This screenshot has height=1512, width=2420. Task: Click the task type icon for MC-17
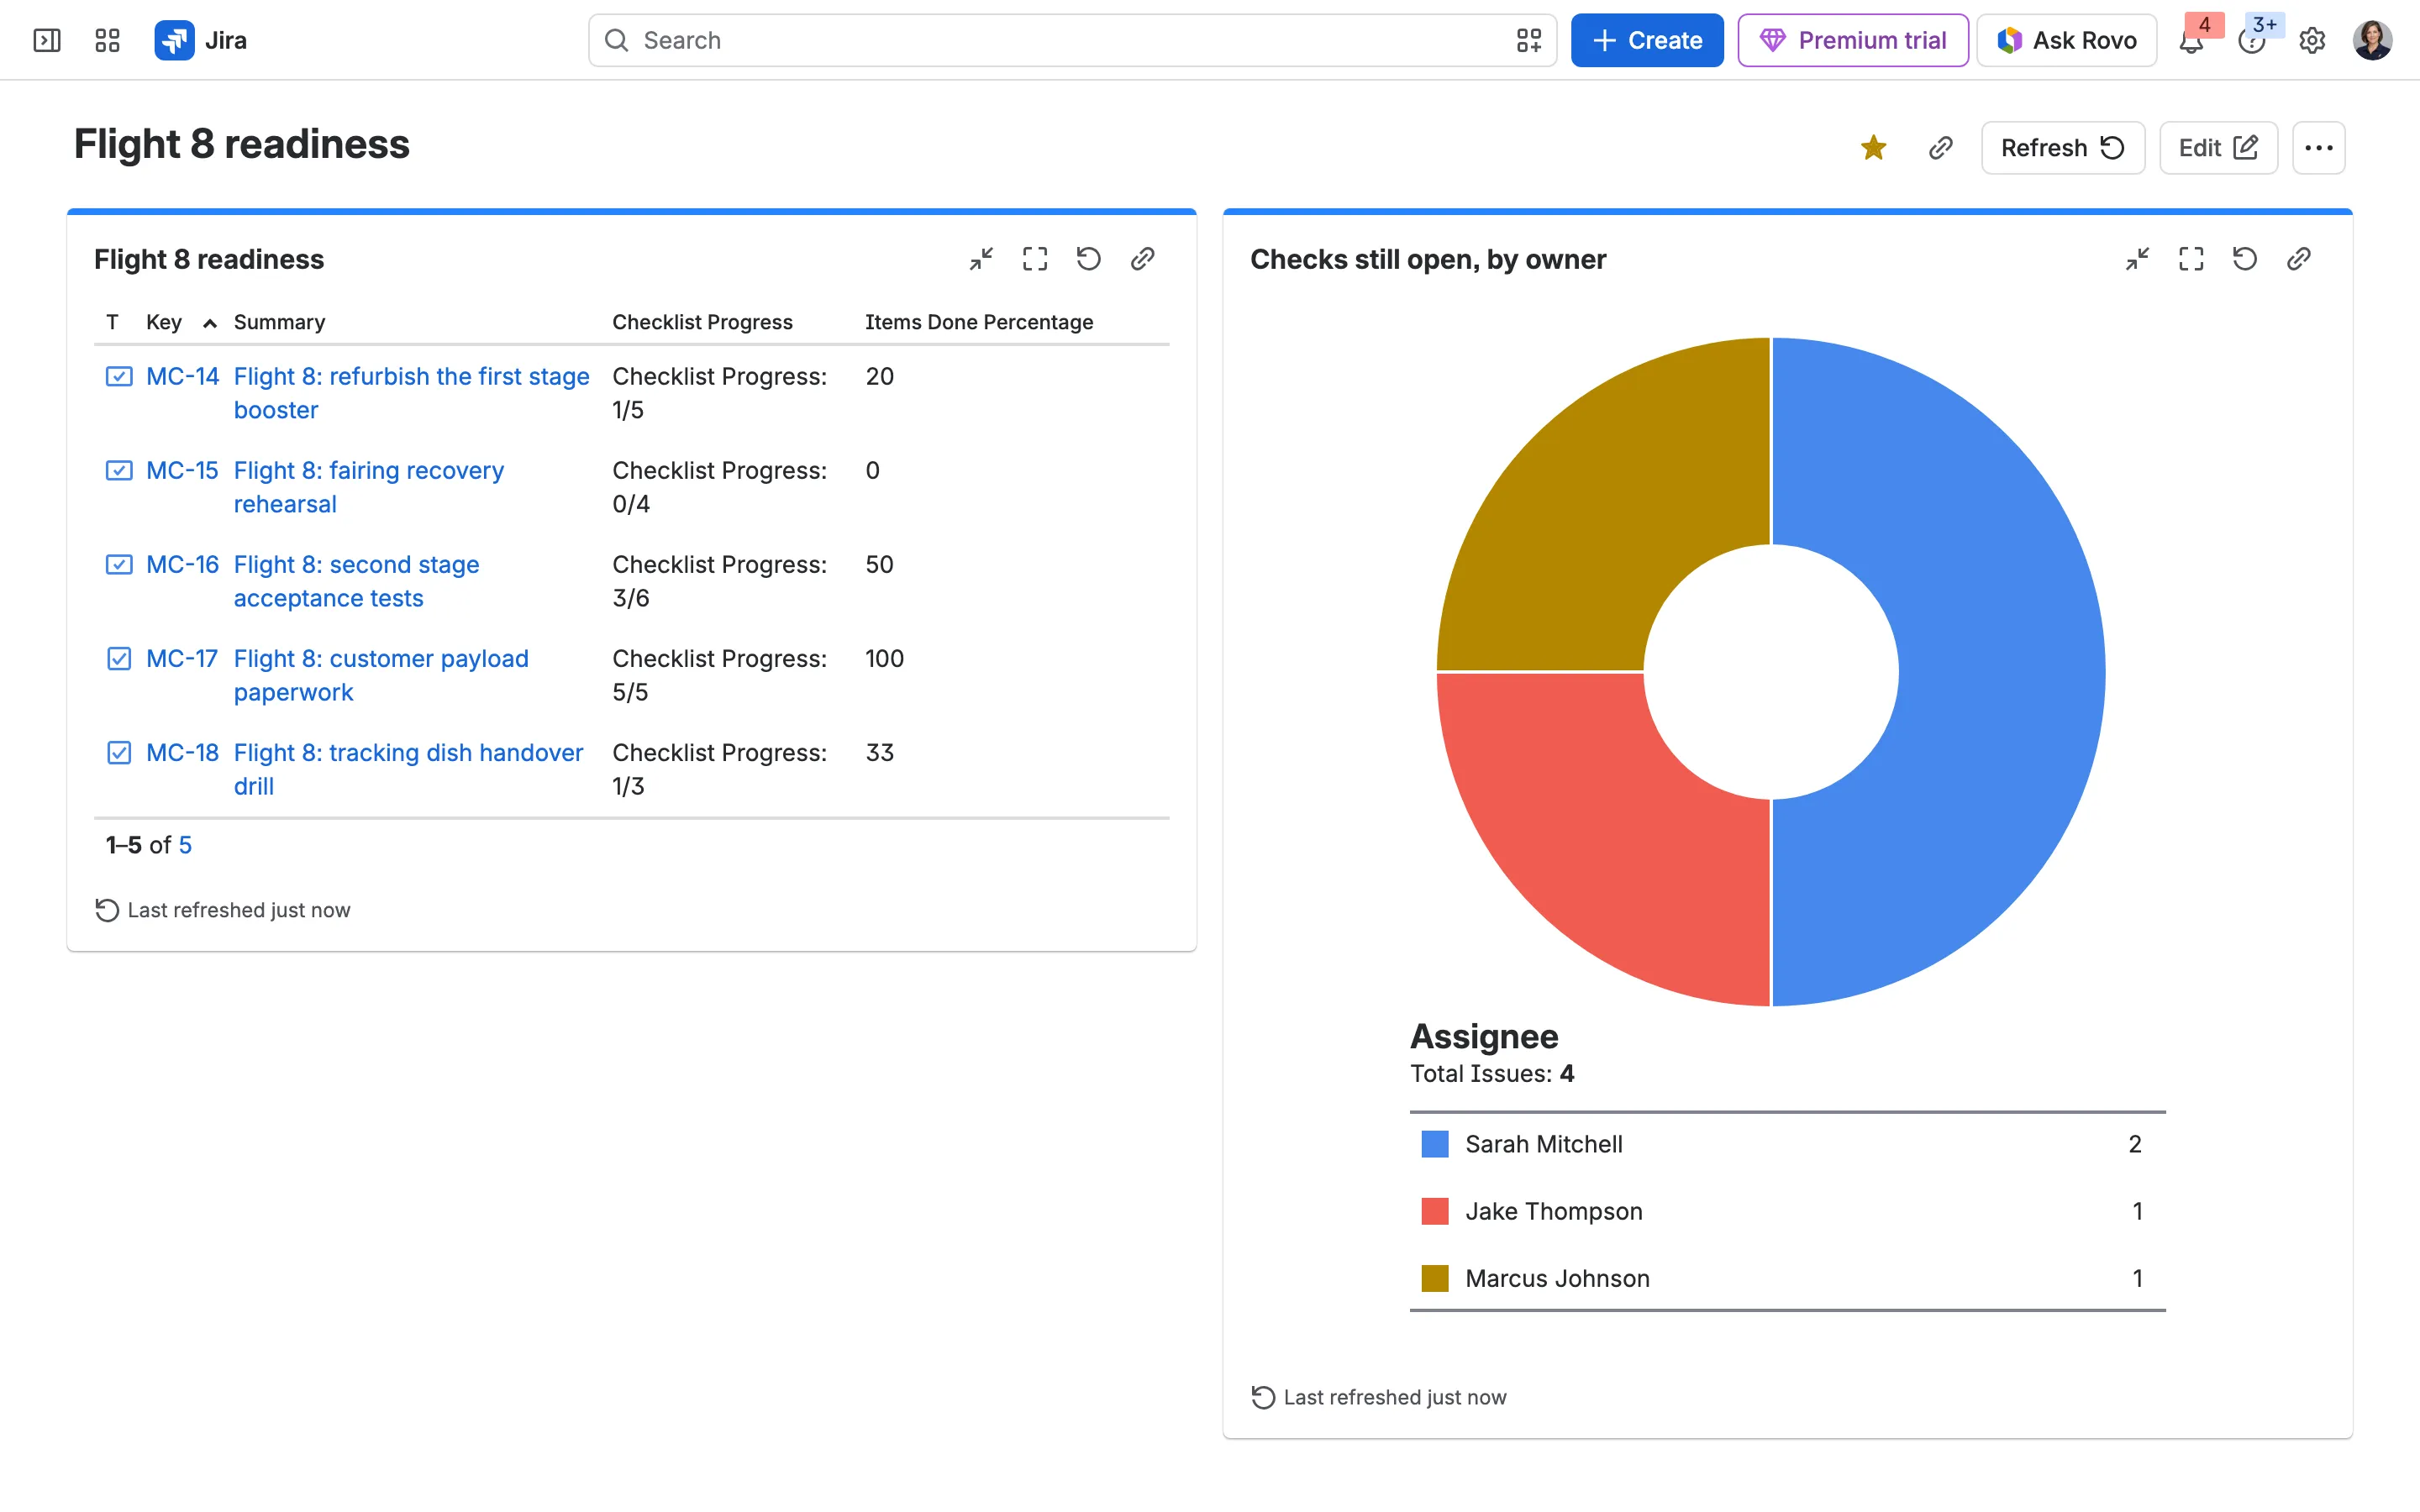(x=119, y=659)
